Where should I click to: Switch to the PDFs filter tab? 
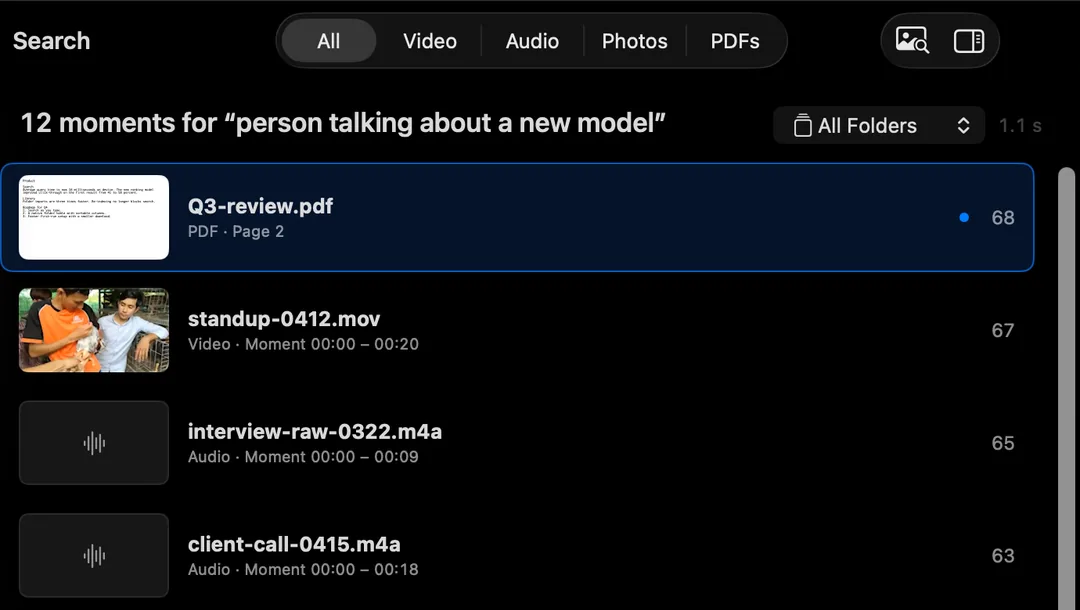pos(735,41)
